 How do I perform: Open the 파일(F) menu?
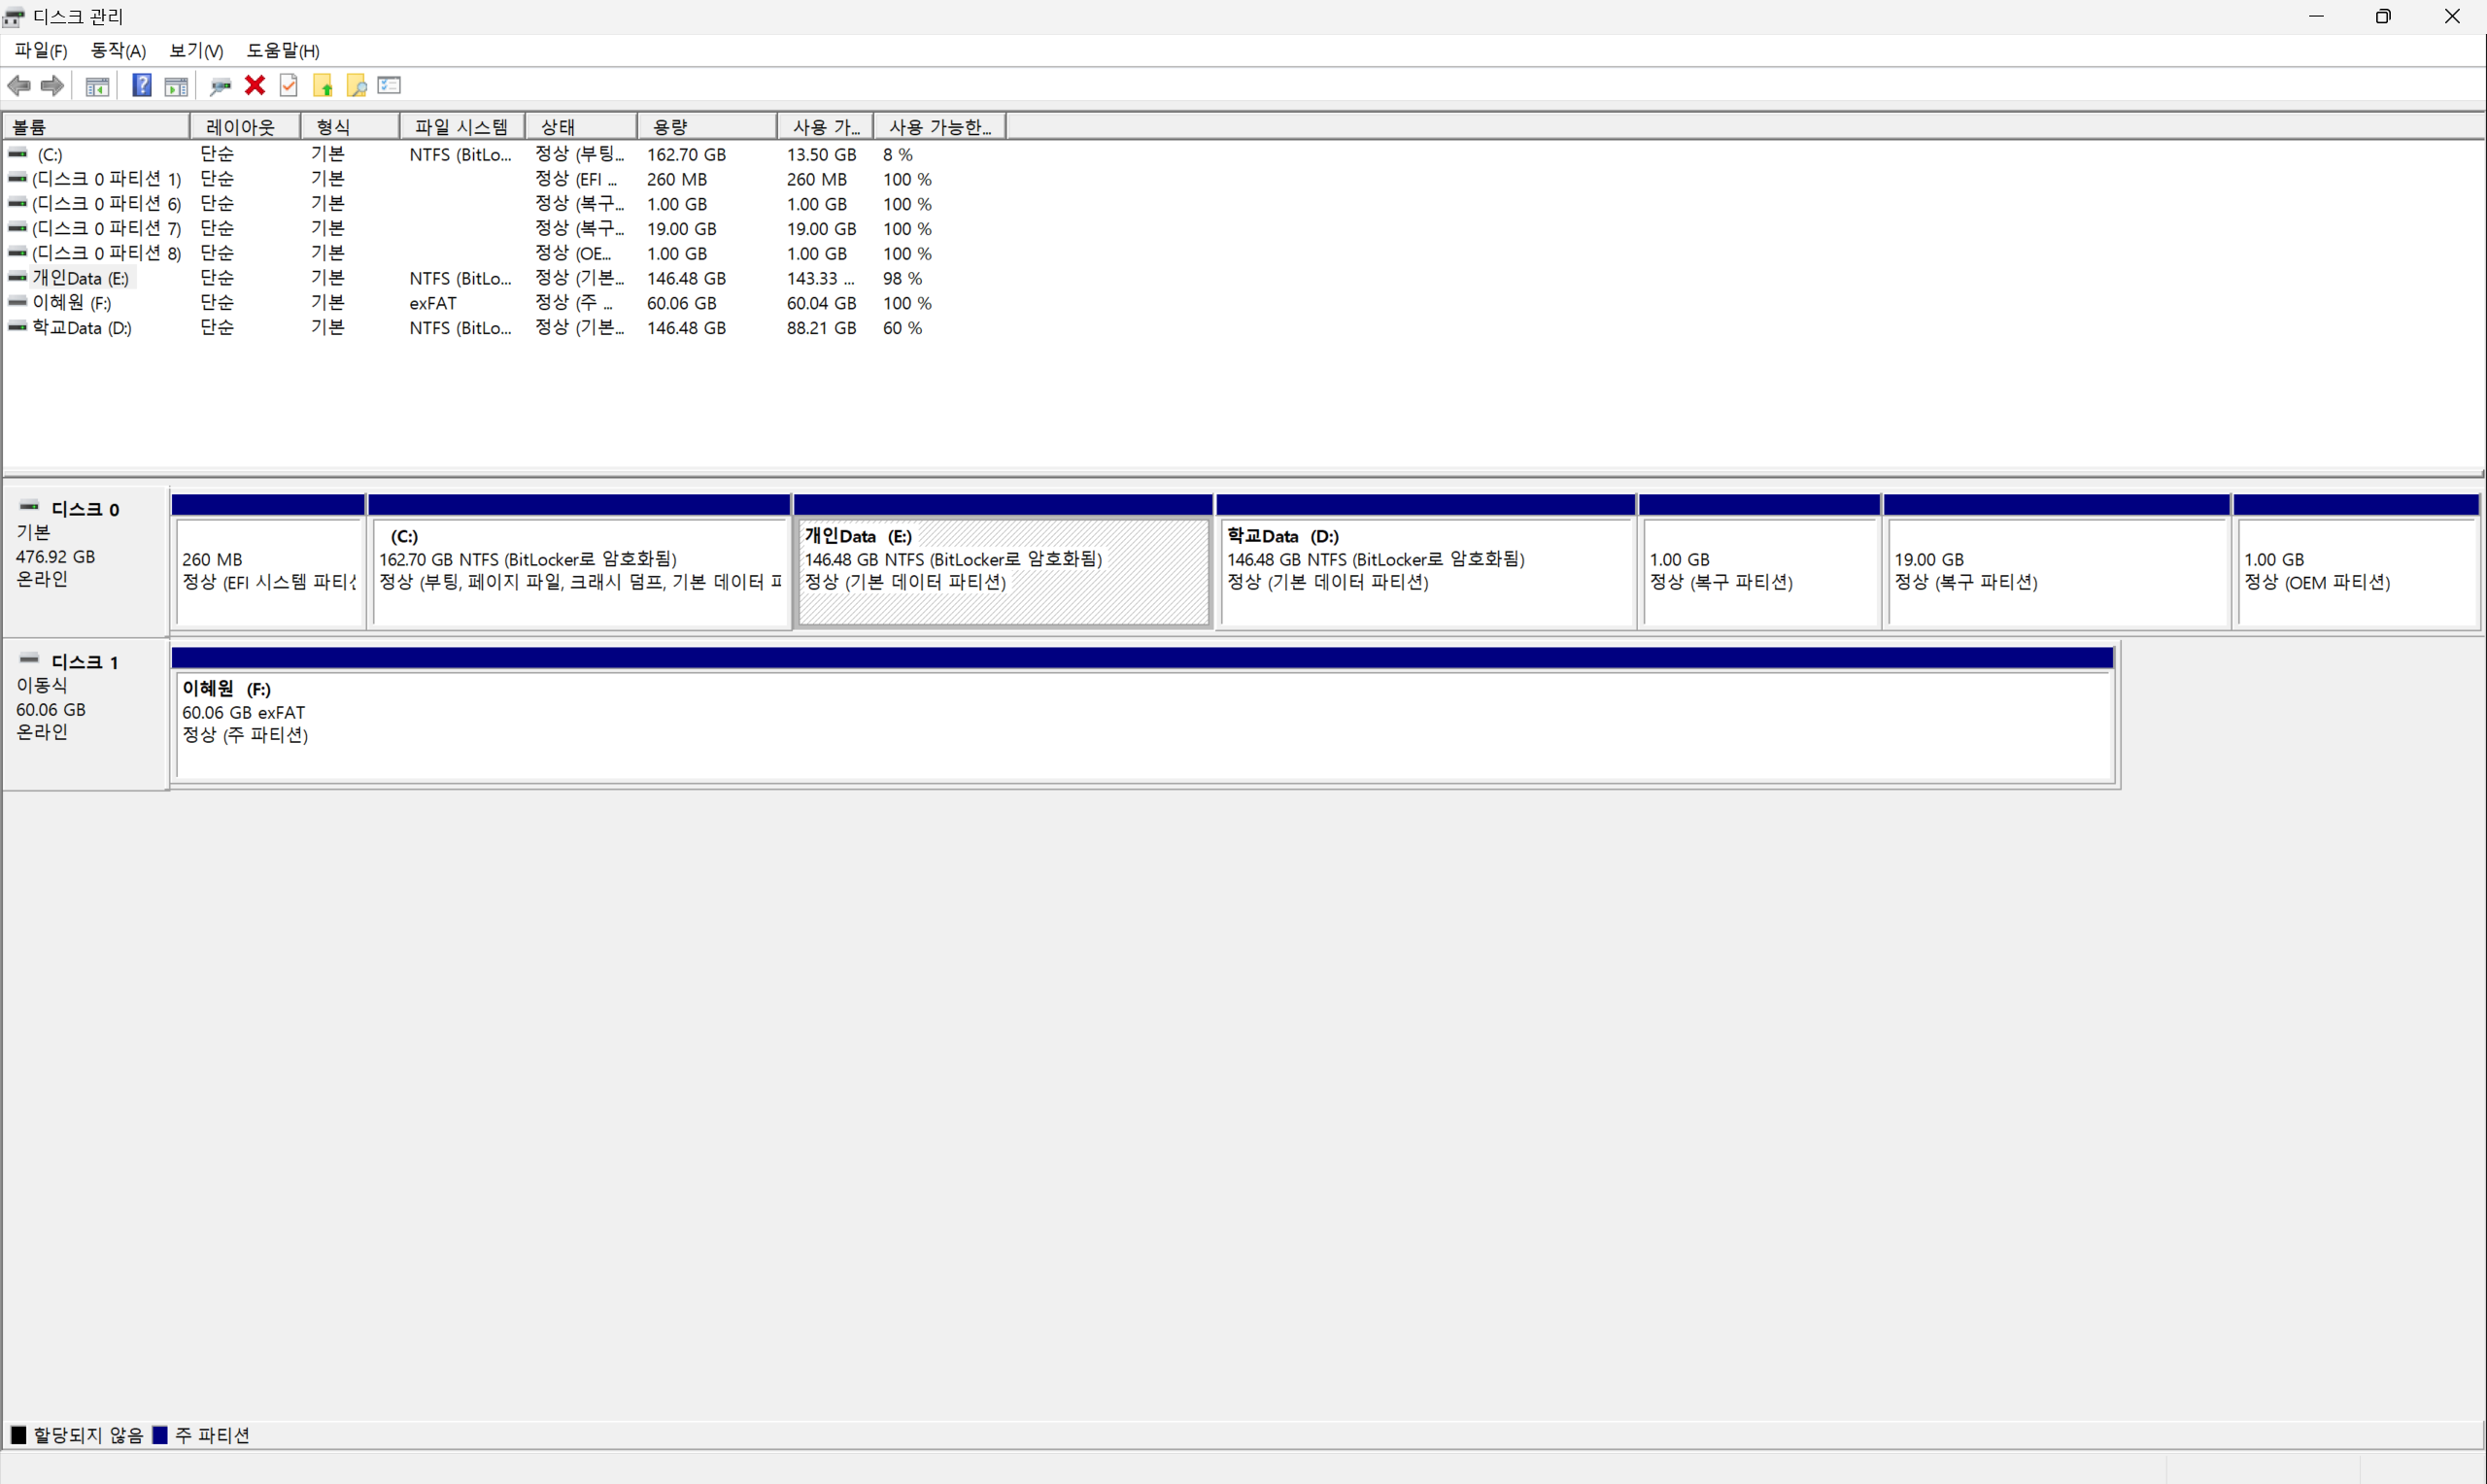(41, 51)
